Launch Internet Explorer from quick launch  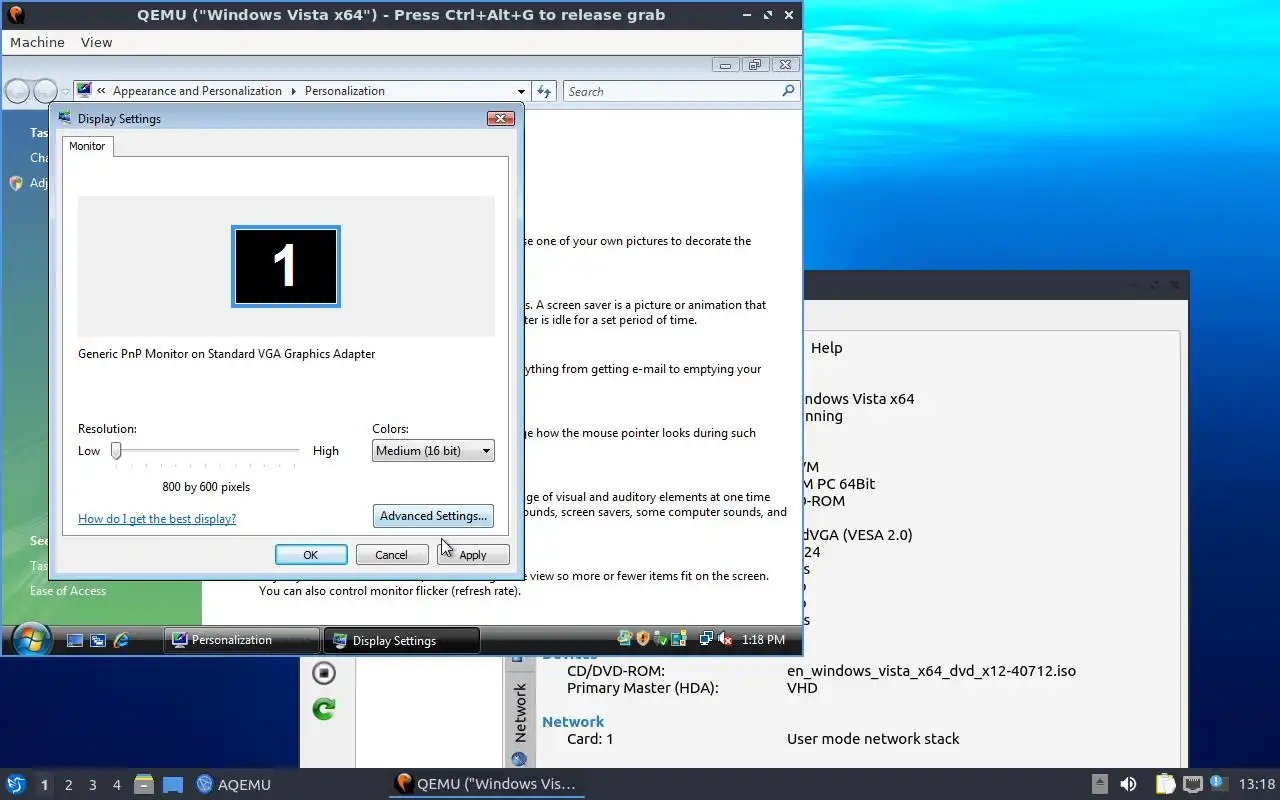click(x=121, y=640)
